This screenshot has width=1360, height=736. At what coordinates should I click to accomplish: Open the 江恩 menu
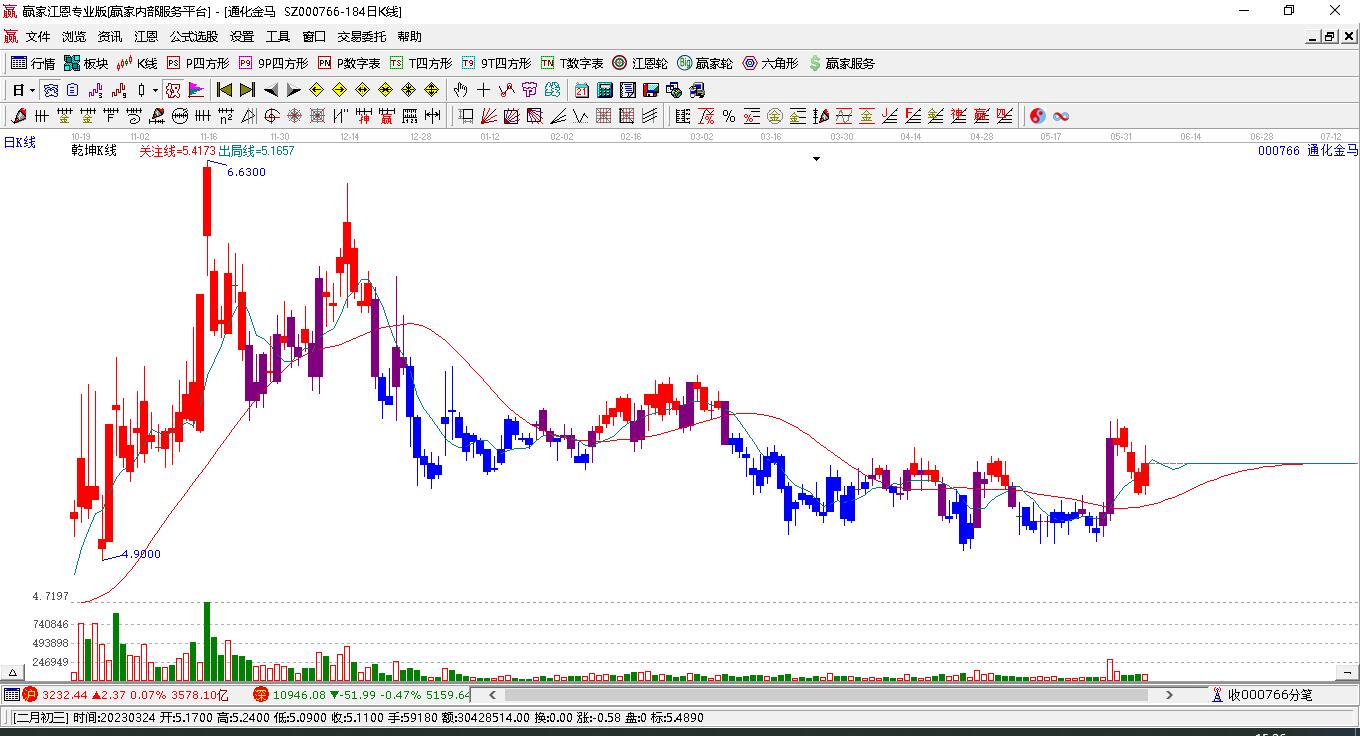tap(146, 37)
